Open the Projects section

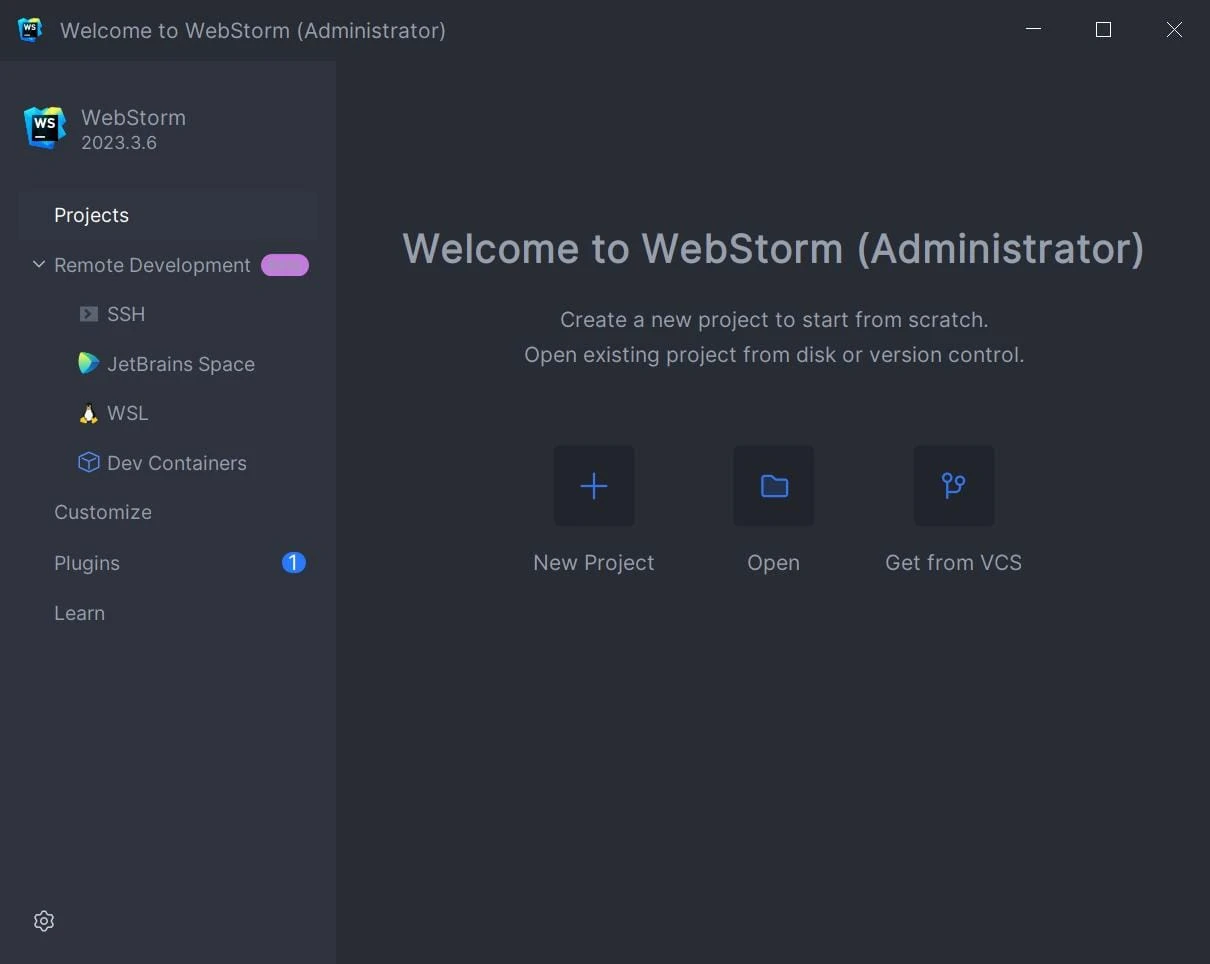click(x=91, y=215)
